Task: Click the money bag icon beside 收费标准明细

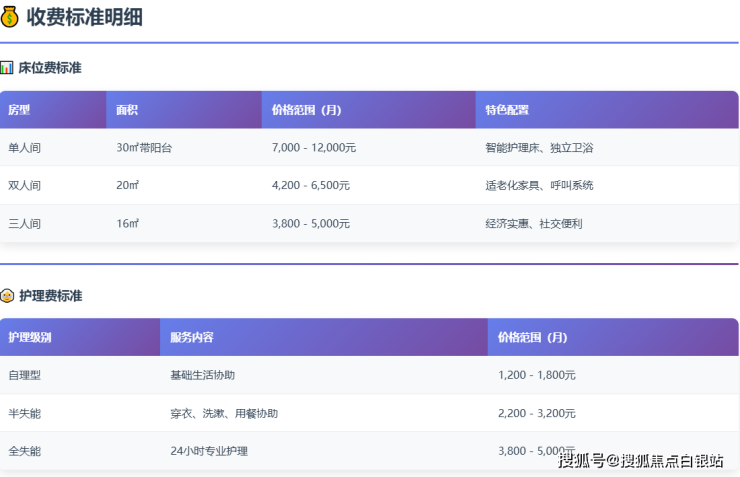Action: pos(10,16)
